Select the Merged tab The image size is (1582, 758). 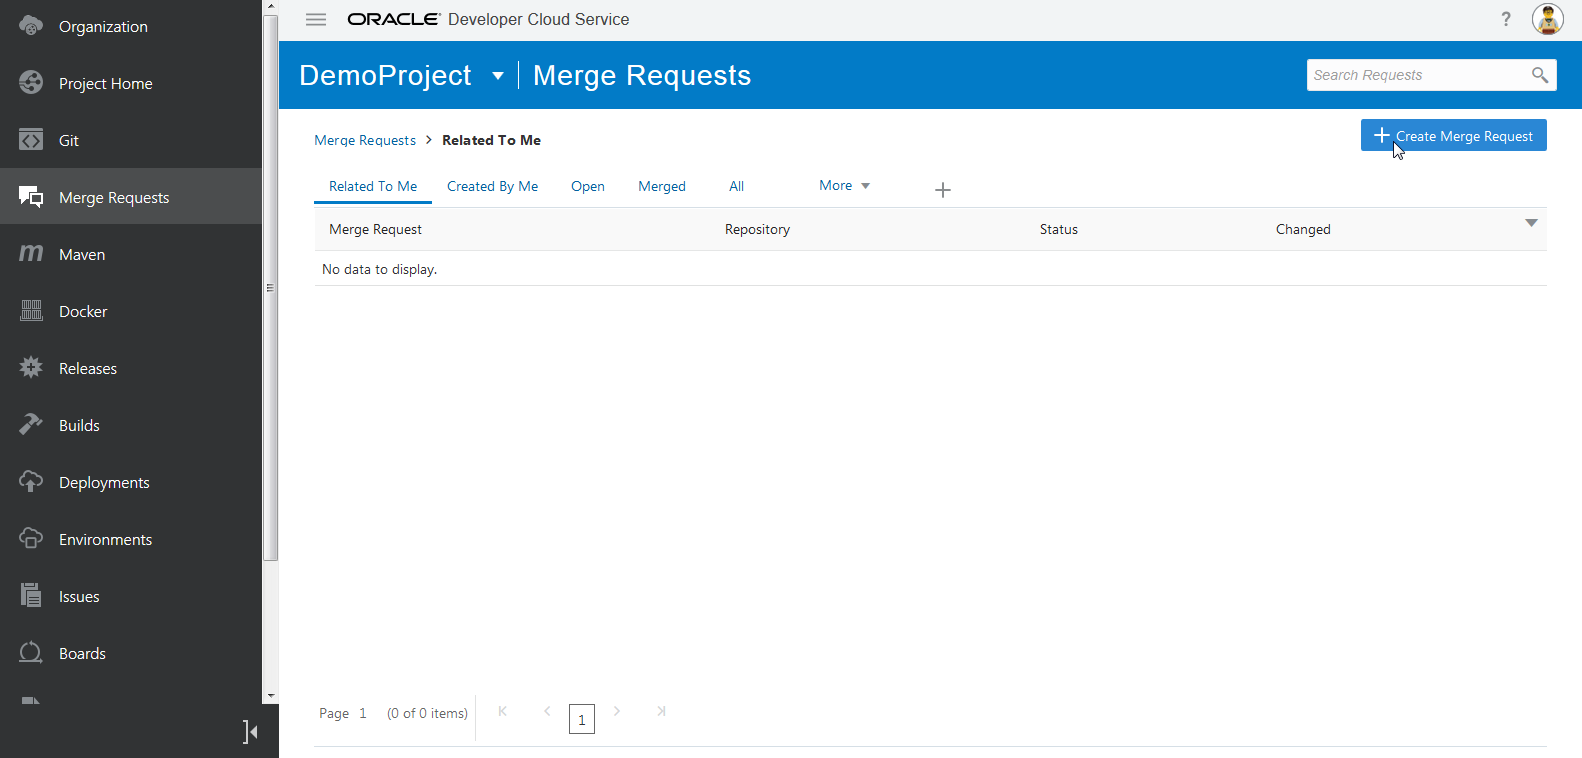[x=662, y=187]
